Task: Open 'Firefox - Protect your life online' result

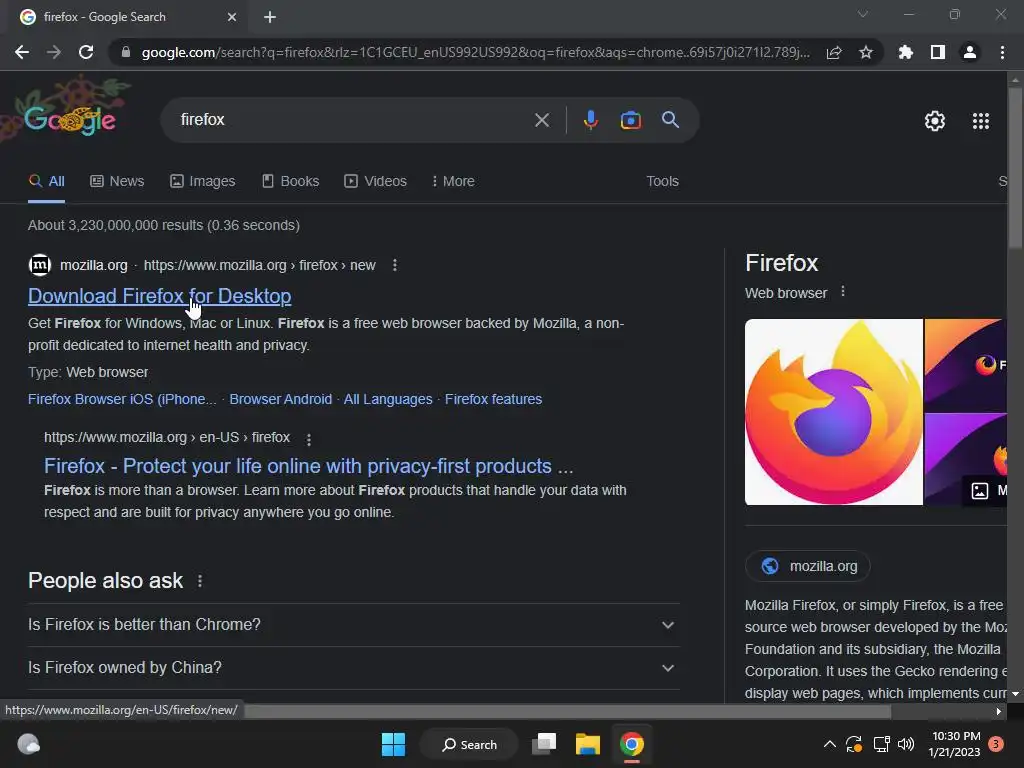Action: coord(308,466)
